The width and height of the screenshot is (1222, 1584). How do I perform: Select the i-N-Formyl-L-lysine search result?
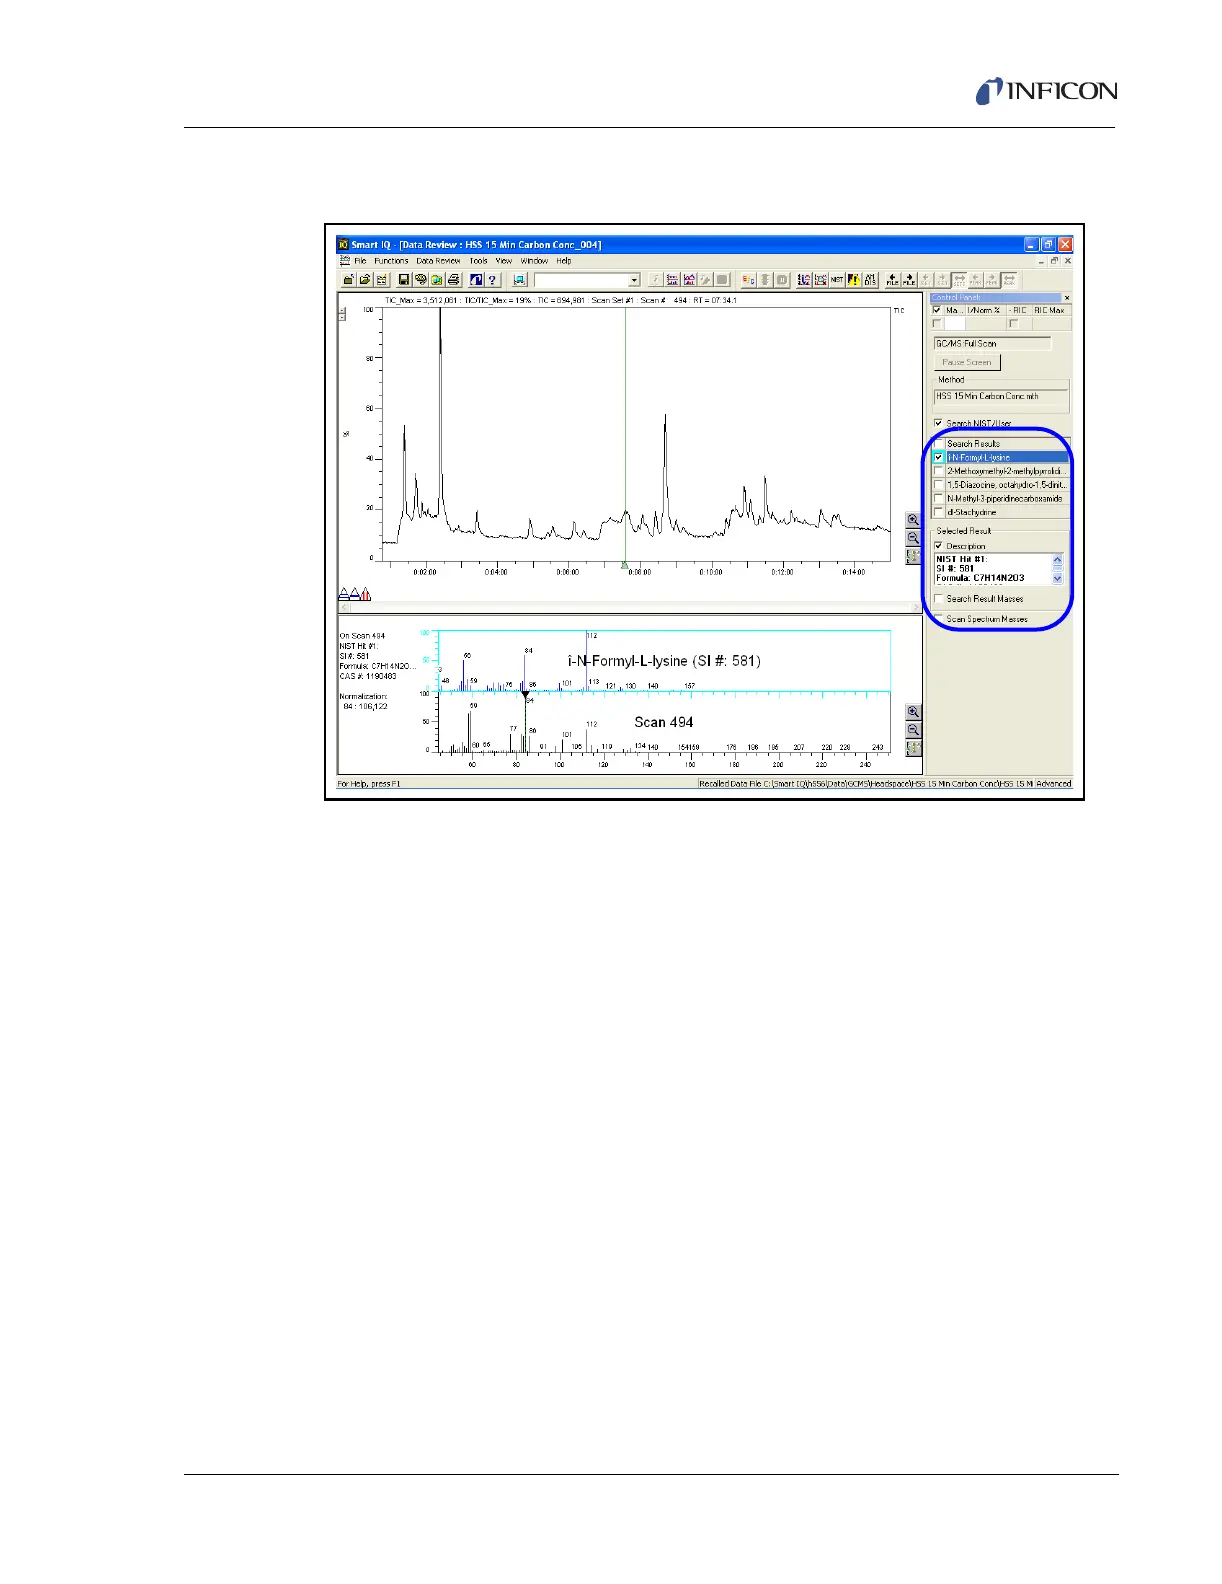point(1007,457)
